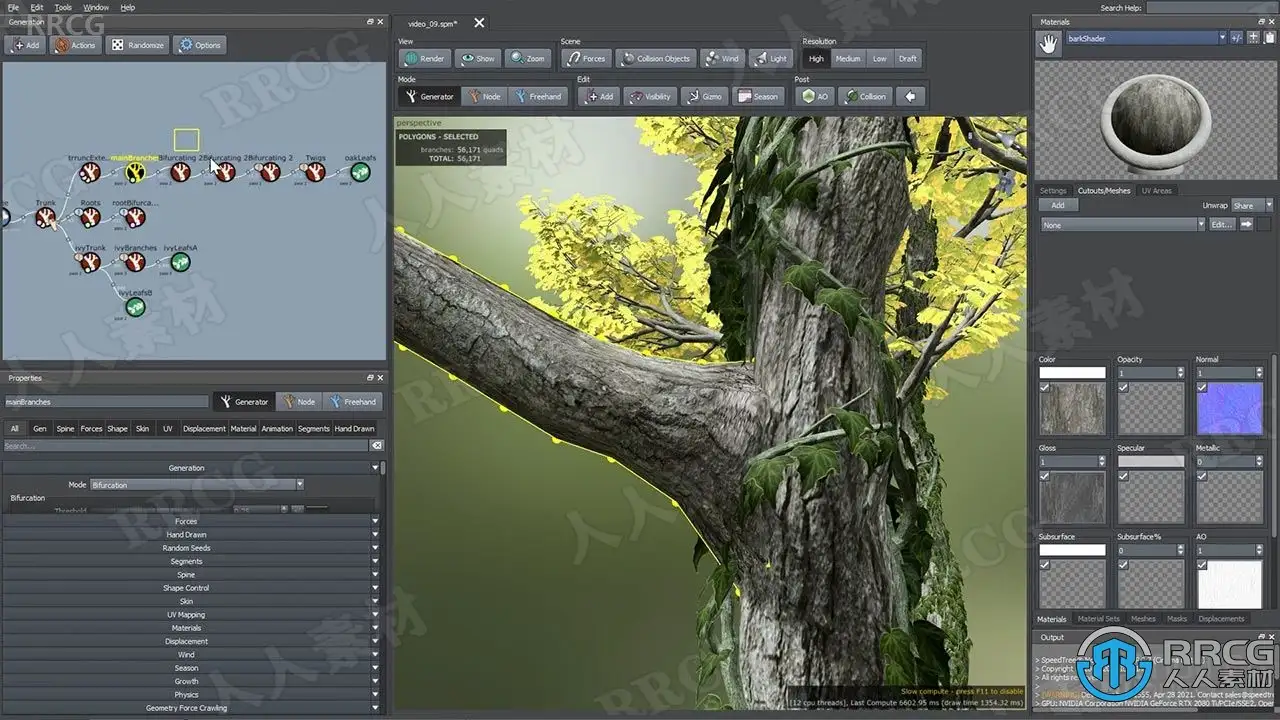Expand the Shape Control property section
The width and height of the screenshot is (1280, 720).
[x=187, y=588]
